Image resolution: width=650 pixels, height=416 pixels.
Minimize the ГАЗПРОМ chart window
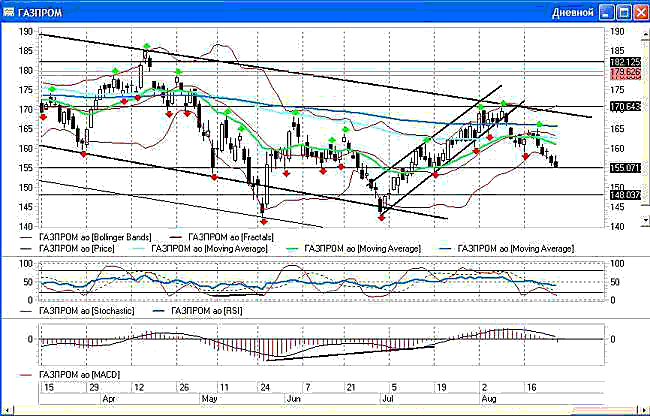coord(606,12)
